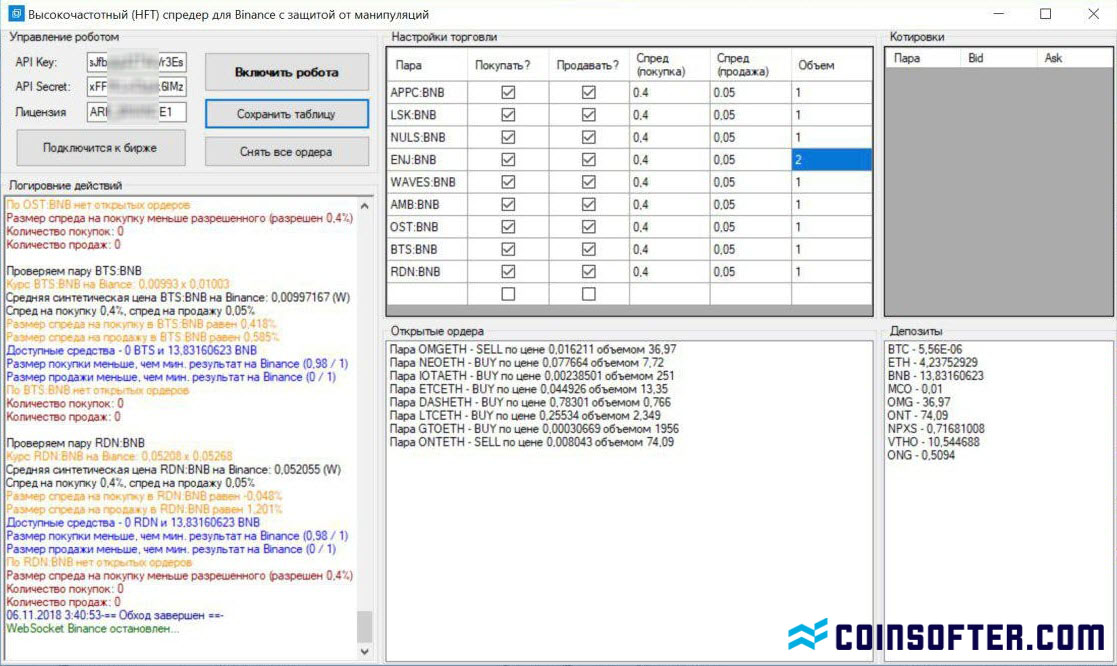Select the 'Пара NEOETH - BUY' open order
The image size is (1117, 666).
[x=526, y=363]
